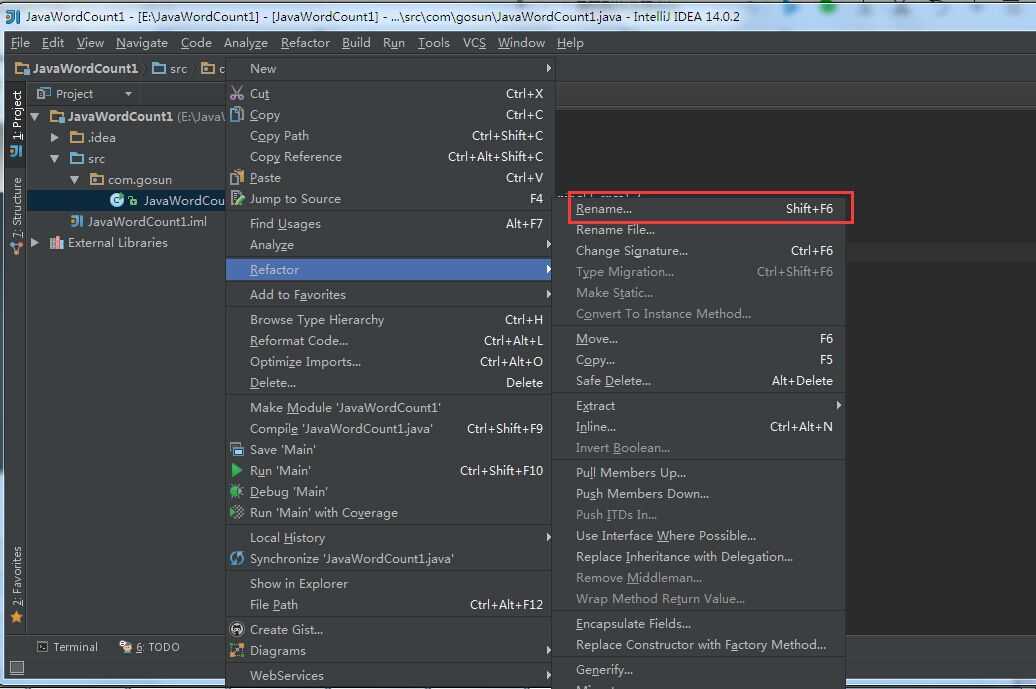Screen dimensions: 1036x689
Task: Click the Terminal tool window button
Action: [67, 647]
